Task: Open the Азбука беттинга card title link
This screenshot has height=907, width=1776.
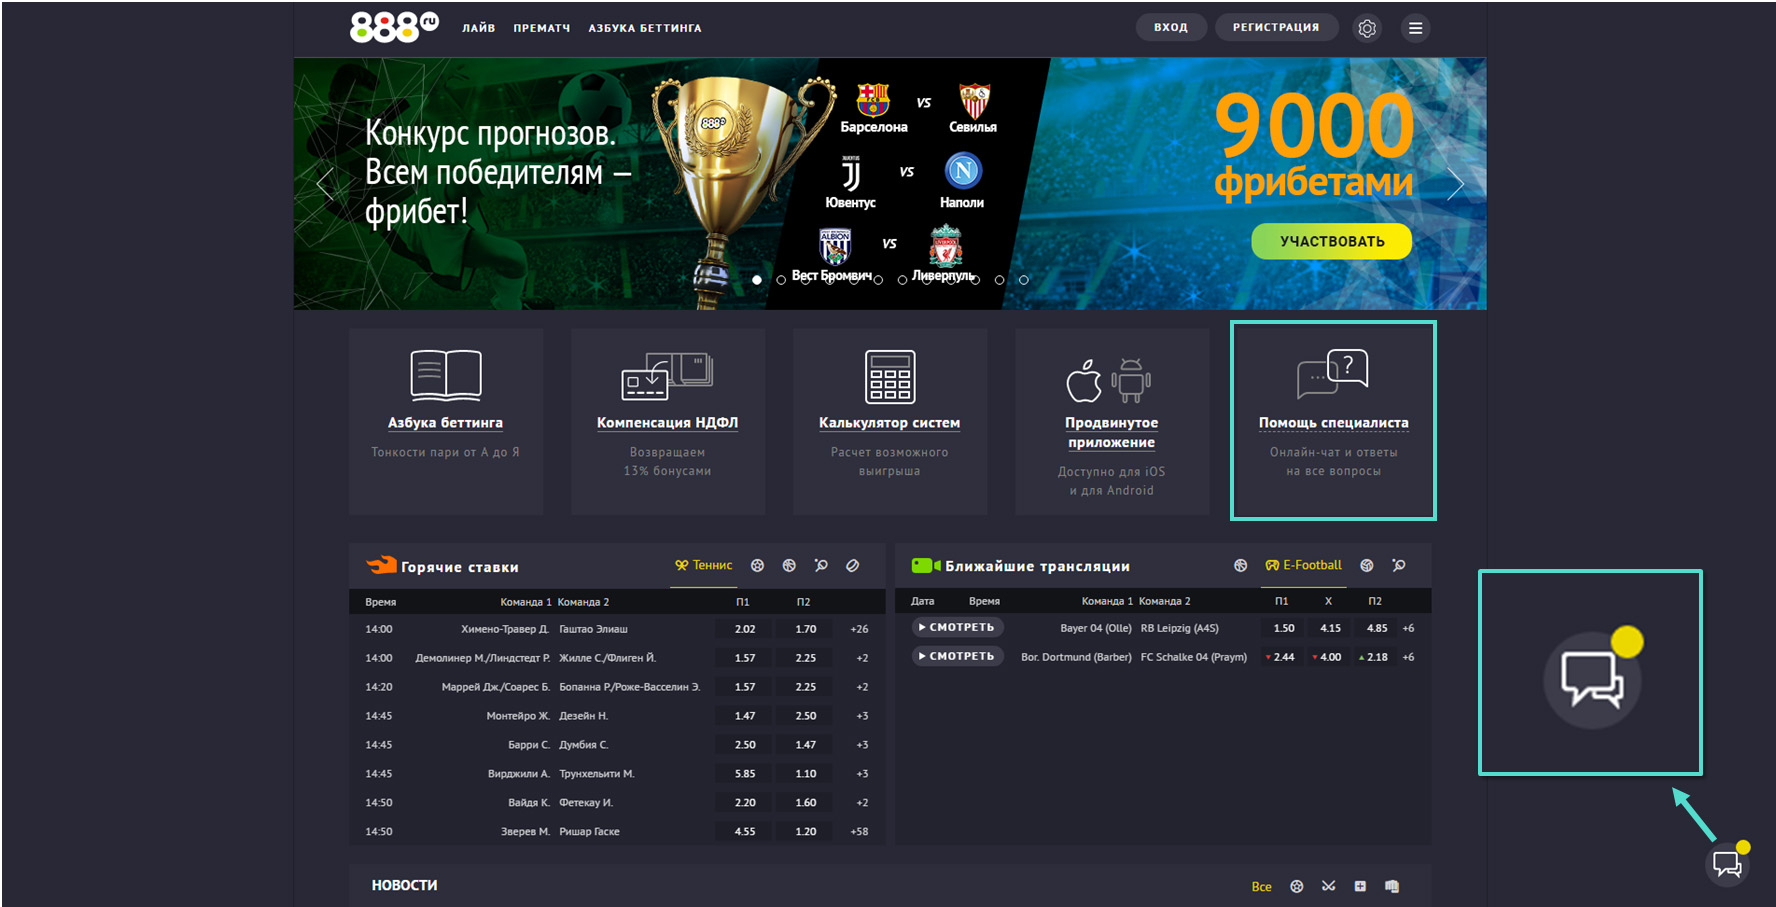Action: click(446, 423)
